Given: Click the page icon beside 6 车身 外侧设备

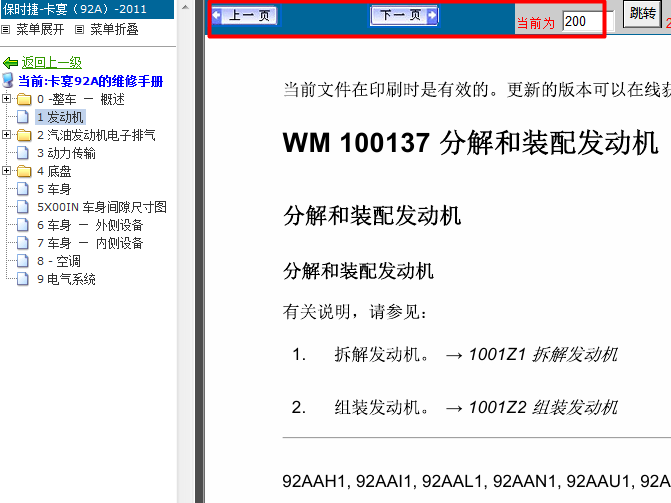Looking at the screenshot, I should (23, 225).
